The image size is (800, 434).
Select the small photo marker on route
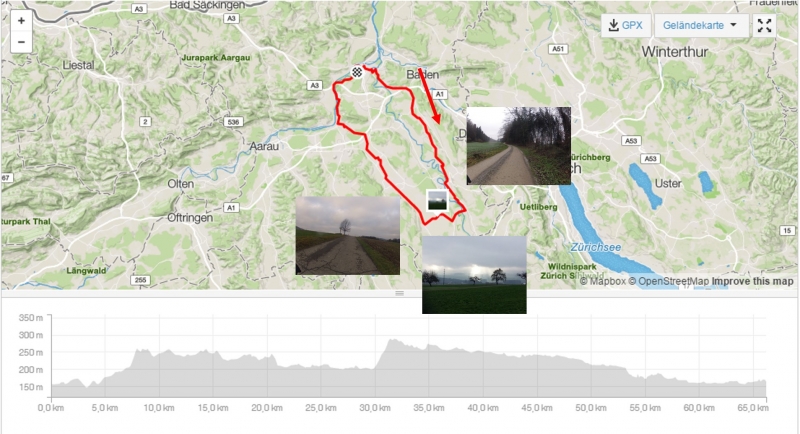tap(436, 200)
